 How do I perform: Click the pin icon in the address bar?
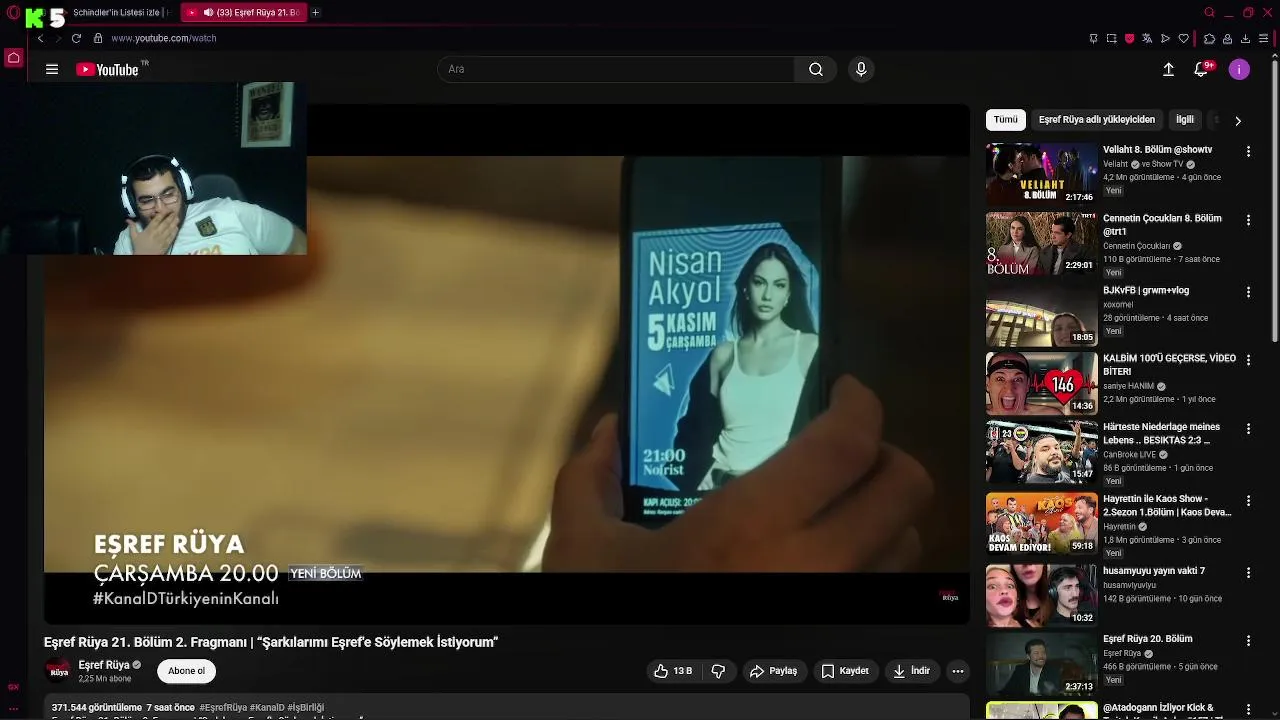pos(1093,38)
